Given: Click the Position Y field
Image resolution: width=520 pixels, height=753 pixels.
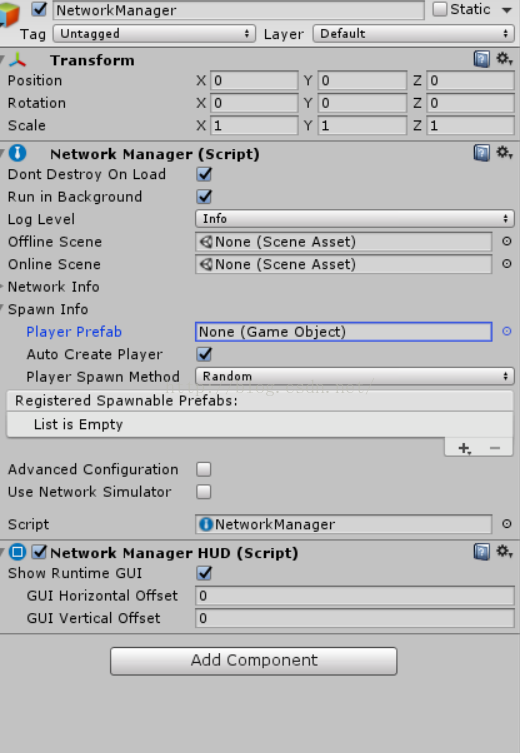Looking at the screenshot, I should point(362,80).
